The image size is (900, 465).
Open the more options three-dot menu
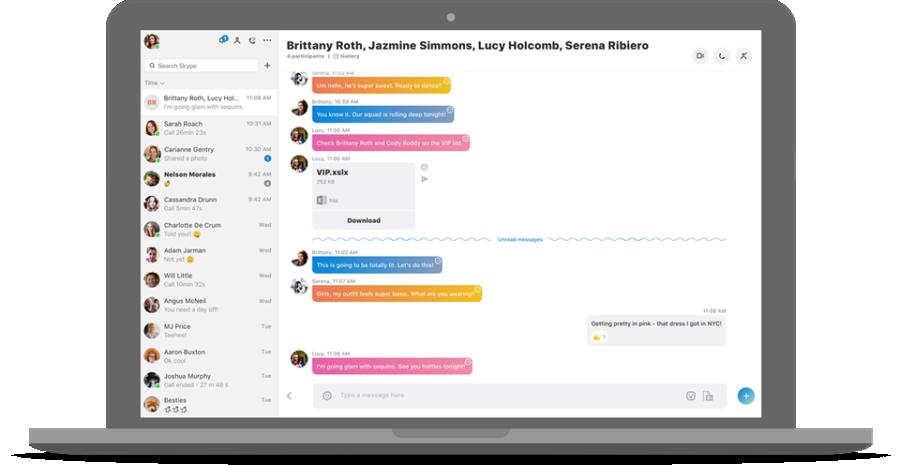point(267,41)
